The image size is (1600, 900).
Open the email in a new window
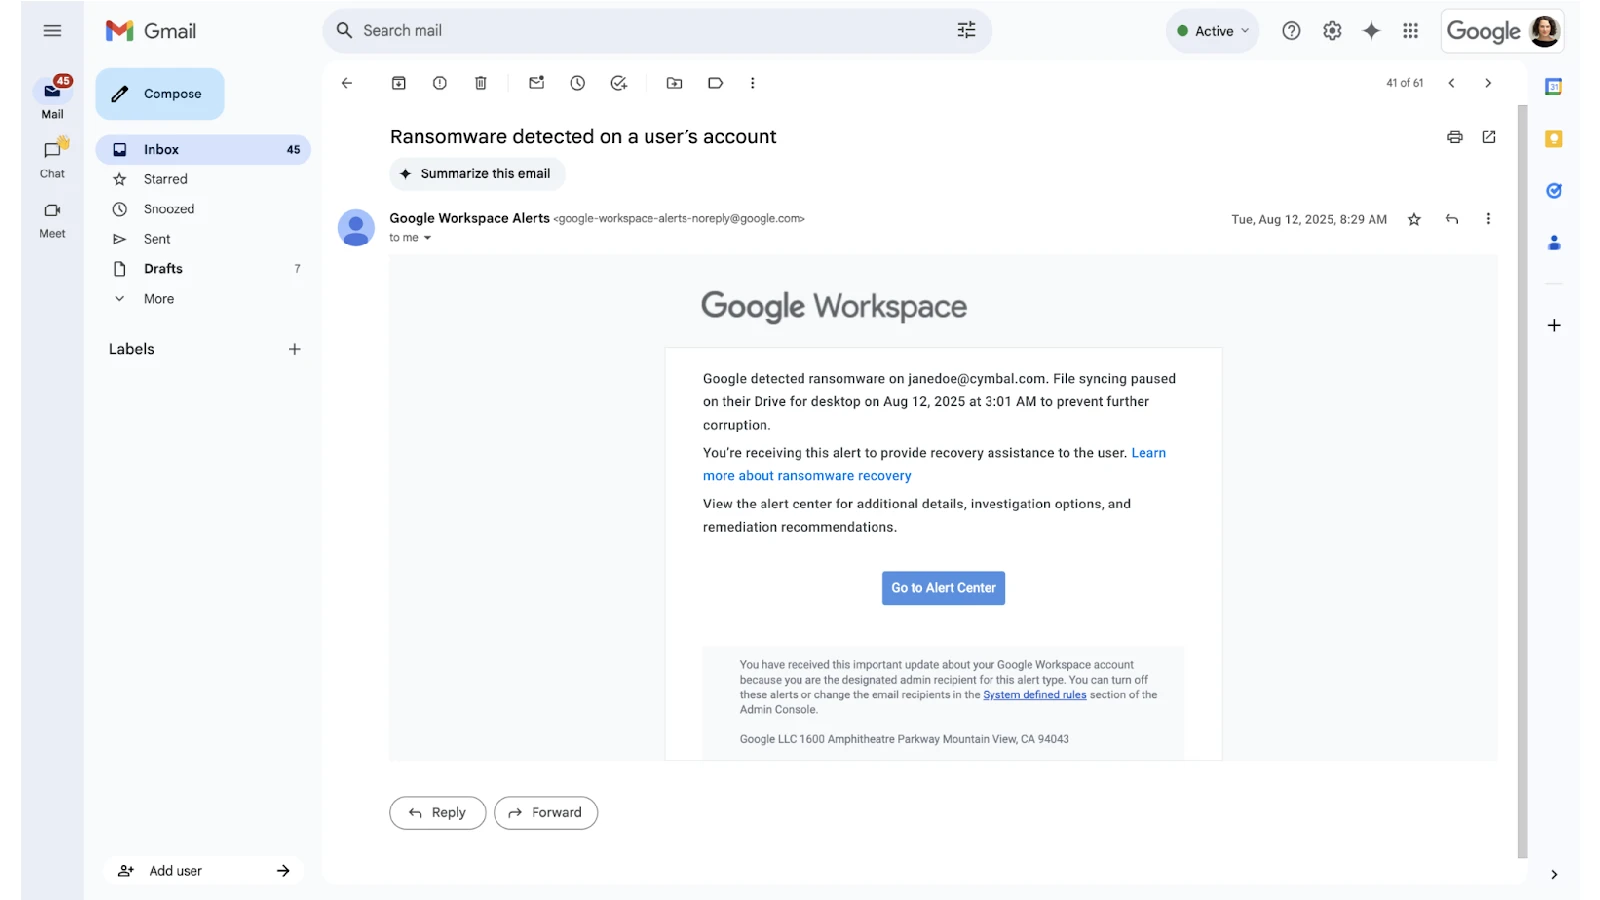tap(1488, 137)
